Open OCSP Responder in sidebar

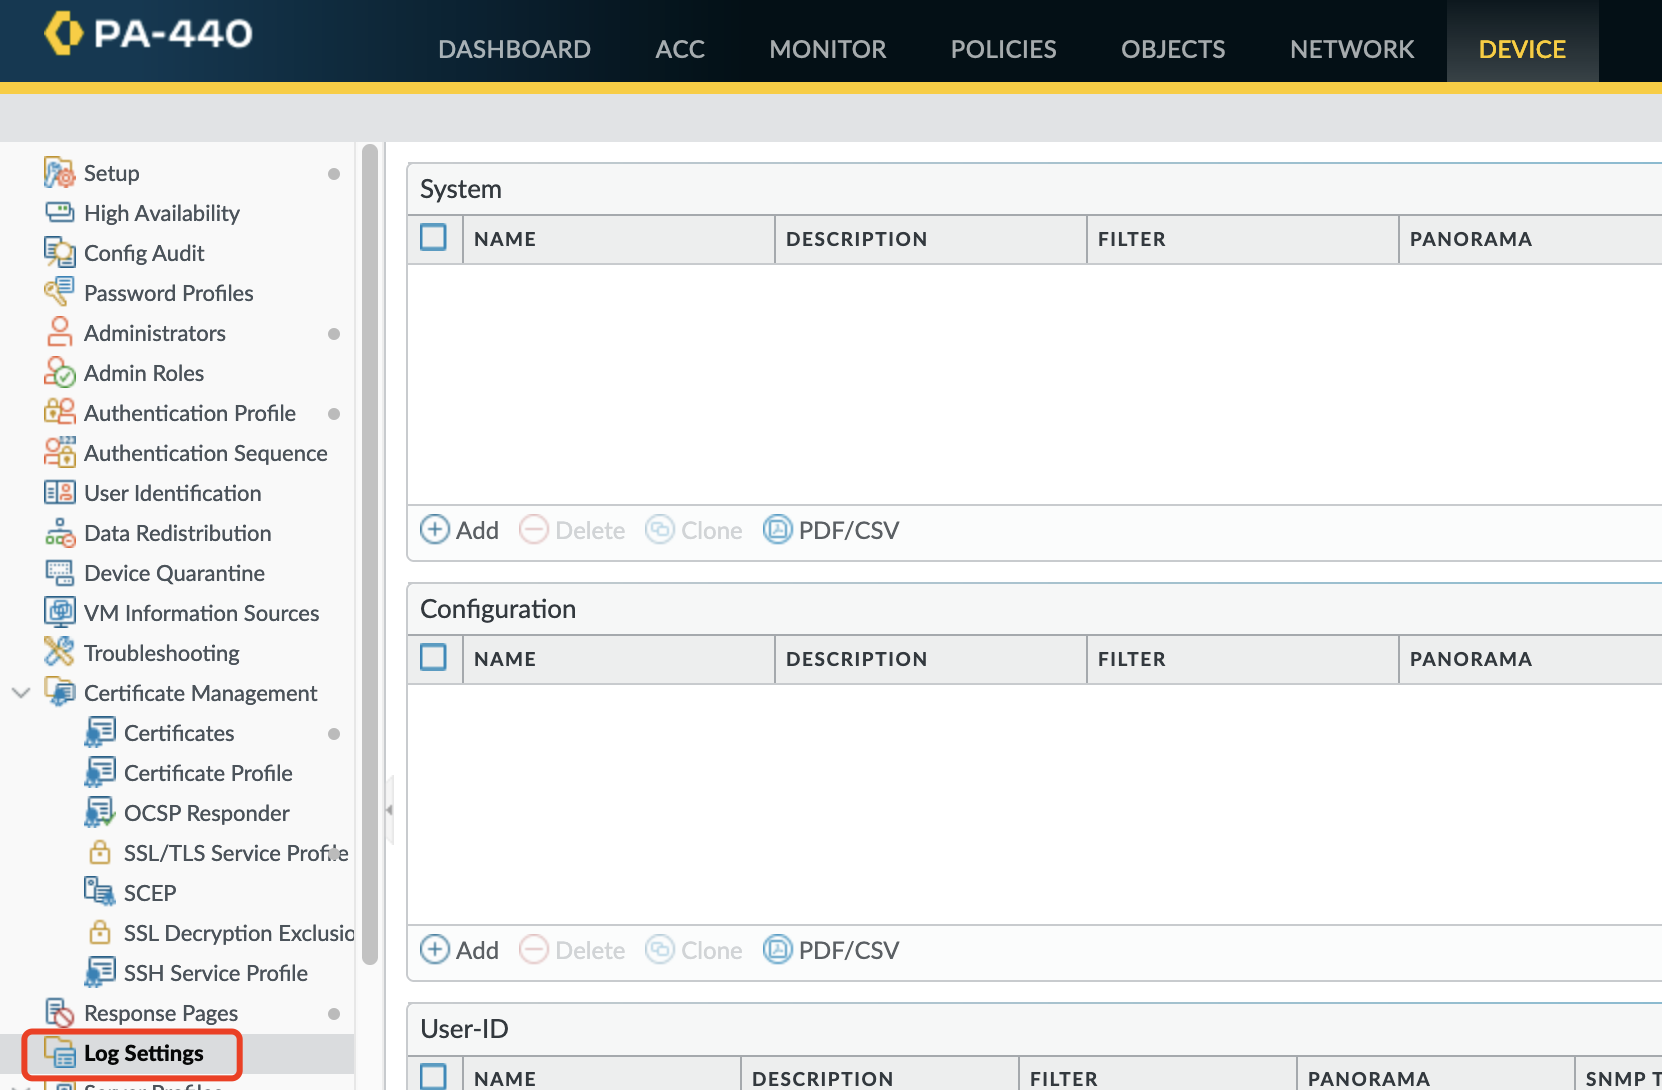pos(207,813)
